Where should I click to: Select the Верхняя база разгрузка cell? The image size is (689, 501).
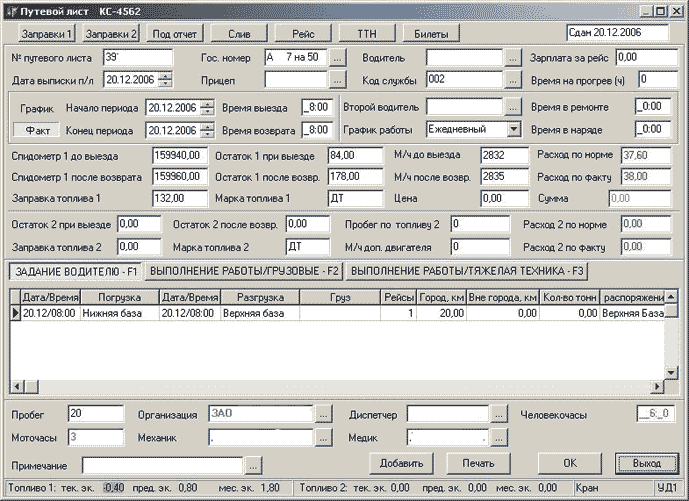click(260, 313)
